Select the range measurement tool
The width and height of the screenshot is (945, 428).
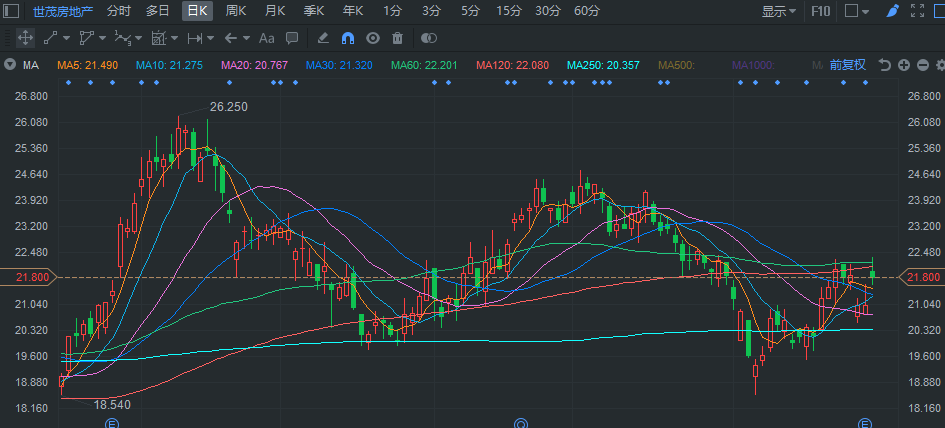195,38
